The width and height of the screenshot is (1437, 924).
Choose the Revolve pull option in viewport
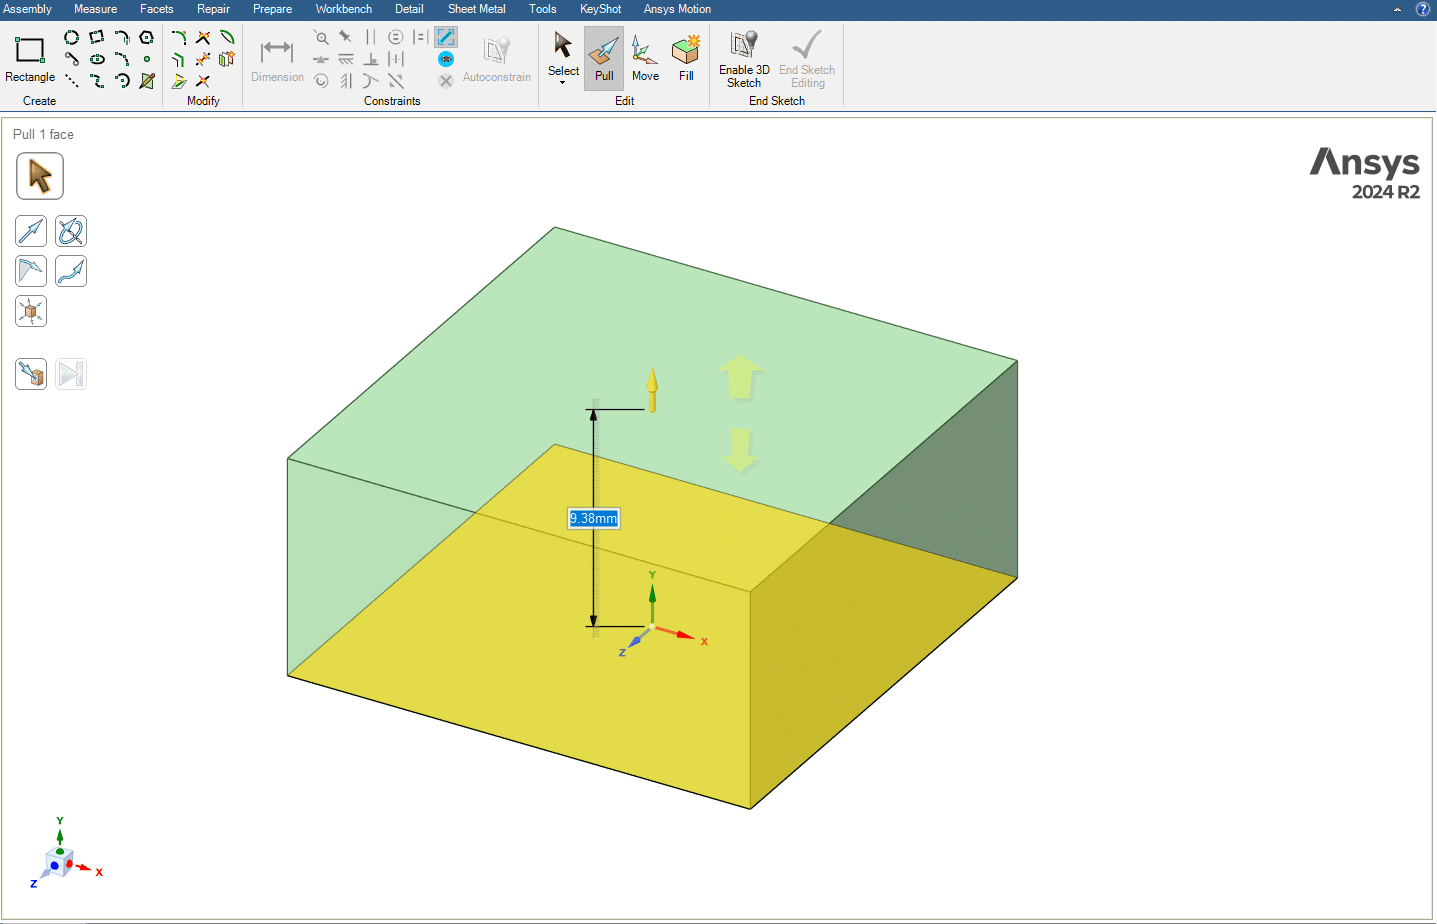point(71,231)
